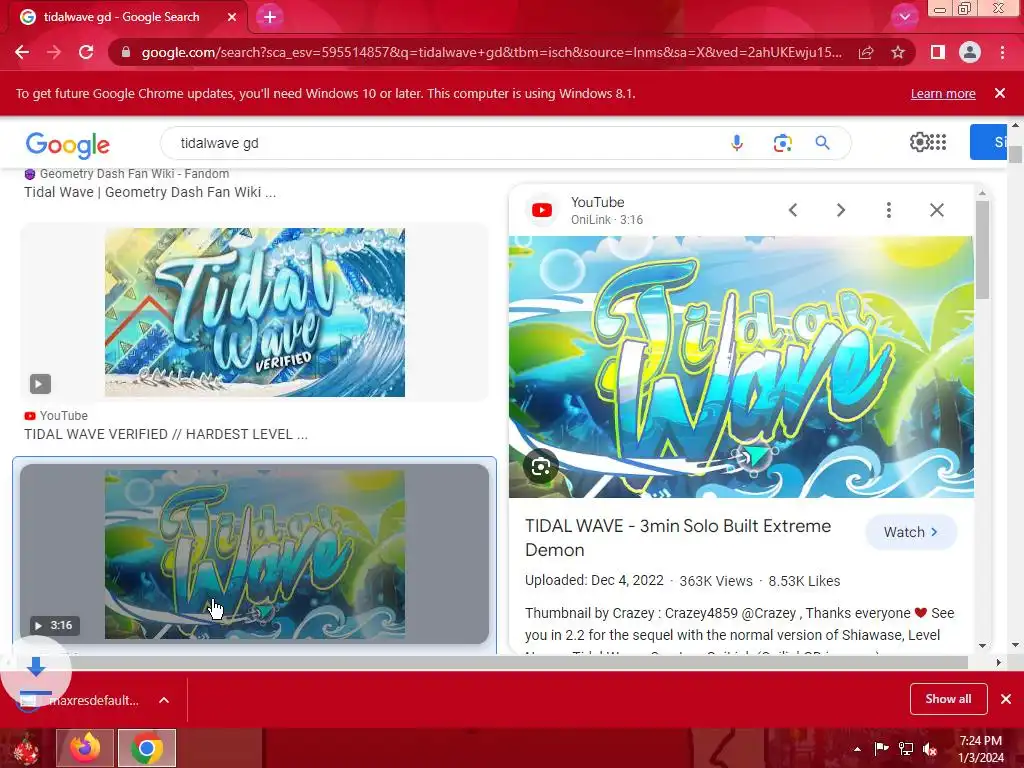The image size is (1024, 768).
Task: Open Firefox from the taskbar
Action: click(x=85, y=748)
